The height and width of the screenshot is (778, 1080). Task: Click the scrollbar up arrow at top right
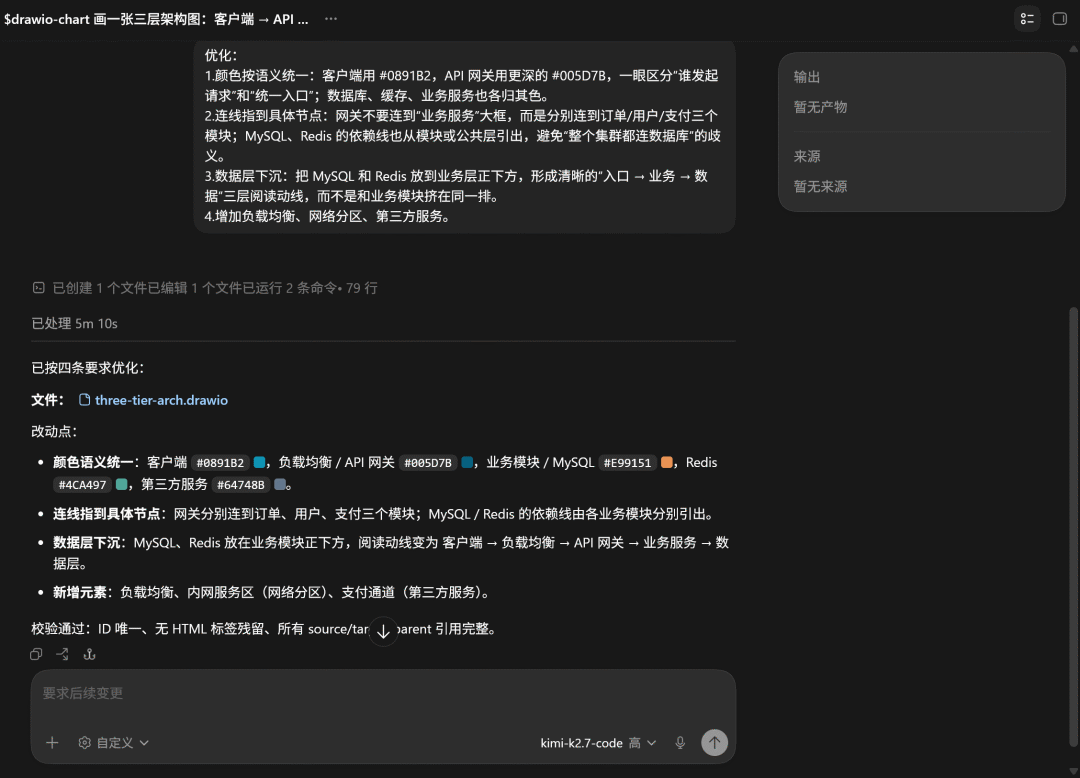pos(1073,49)
